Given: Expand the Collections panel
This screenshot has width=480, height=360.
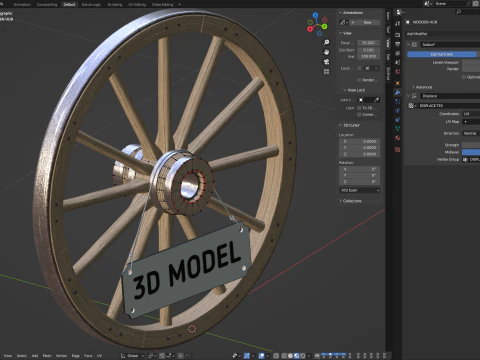Looking at the screenshot, I should tap(340, 201).
